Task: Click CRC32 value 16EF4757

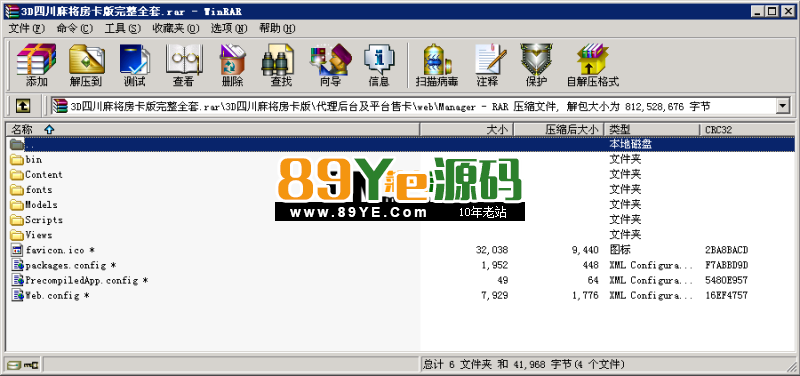Action: pyautogui.click(x=726, y=295)
